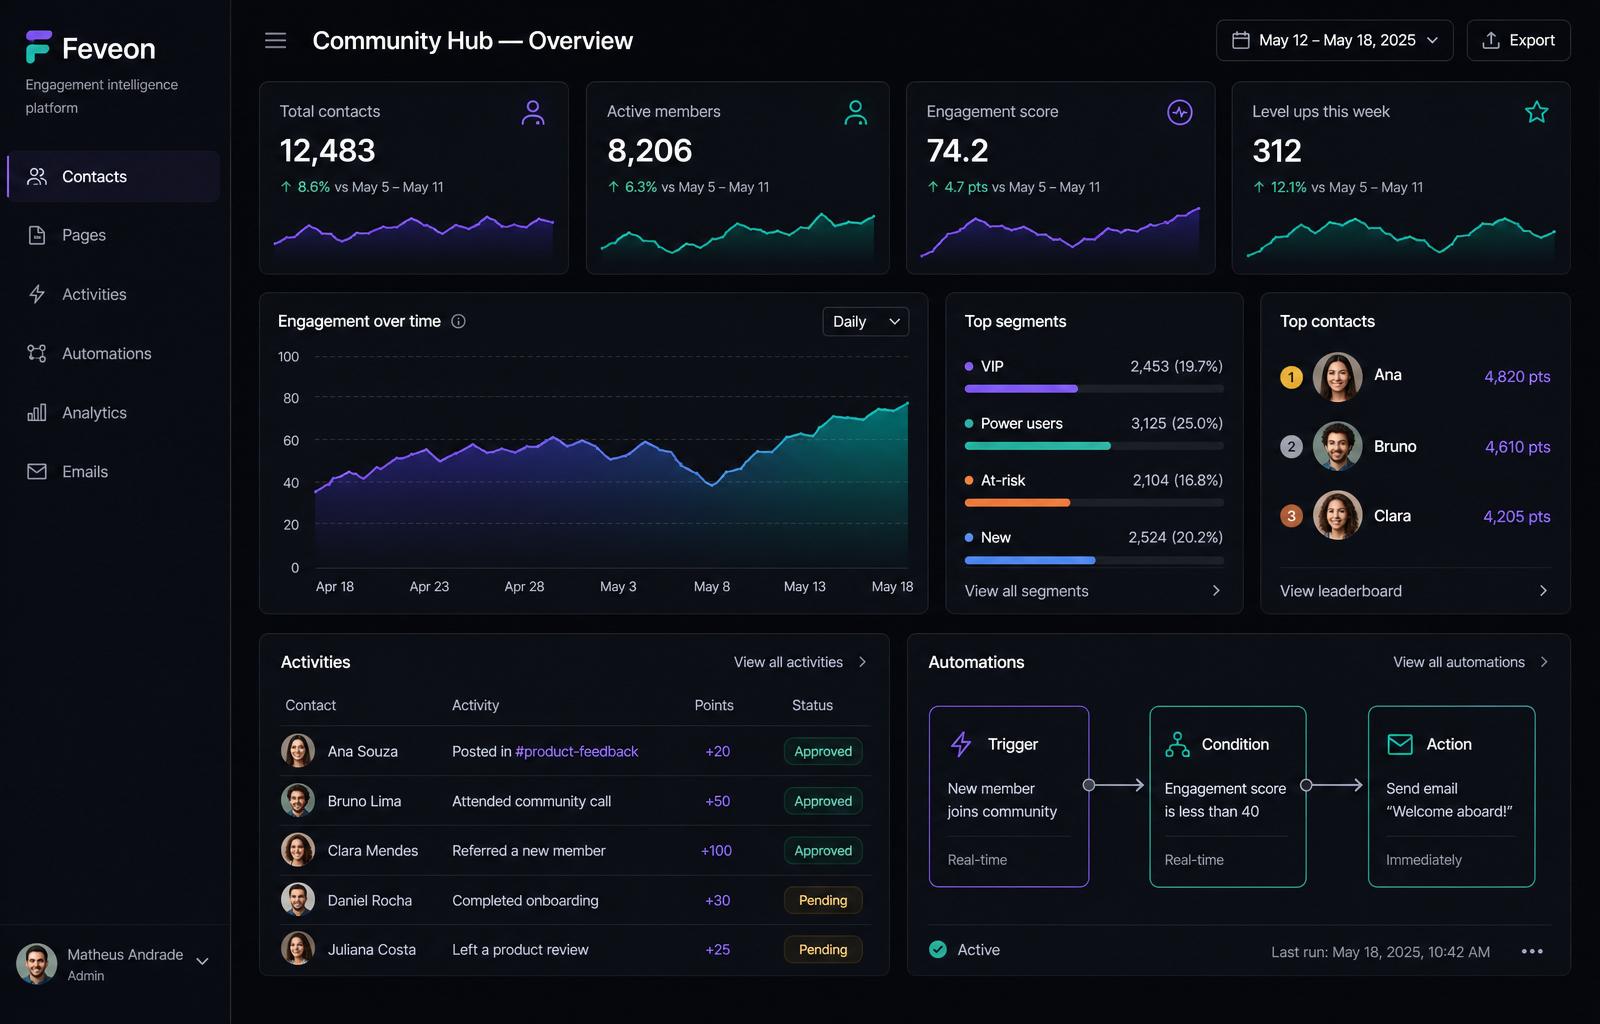Viewport: 1600px width, 1024px height.
Task: Click the "Referred a new member" activity text
Action: [x=529, y=850]
